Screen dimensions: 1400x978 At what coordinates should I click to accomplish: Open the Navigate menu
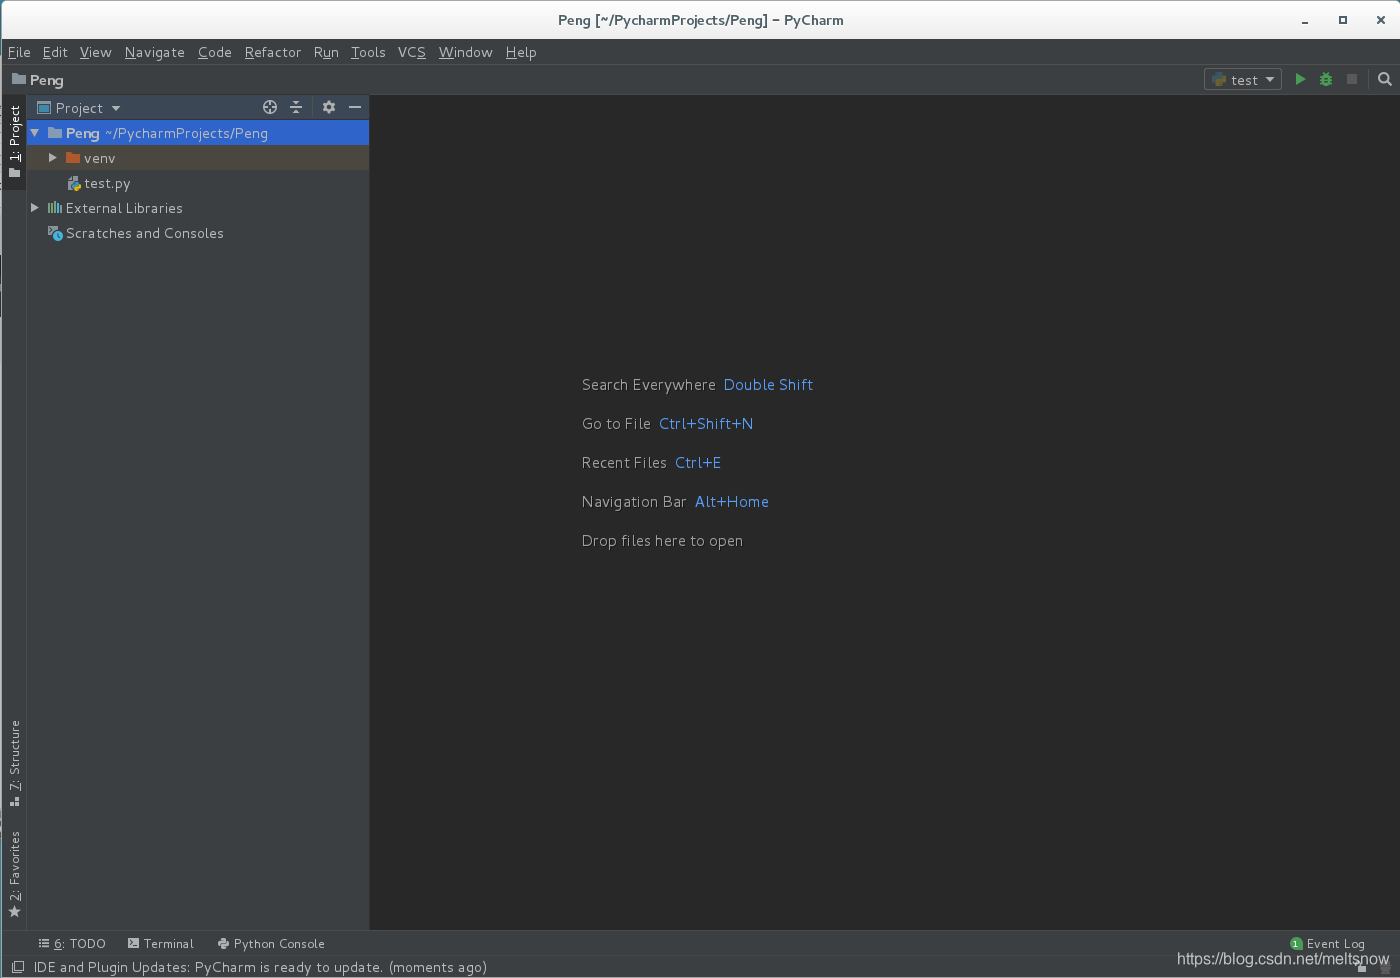point(155,52)
